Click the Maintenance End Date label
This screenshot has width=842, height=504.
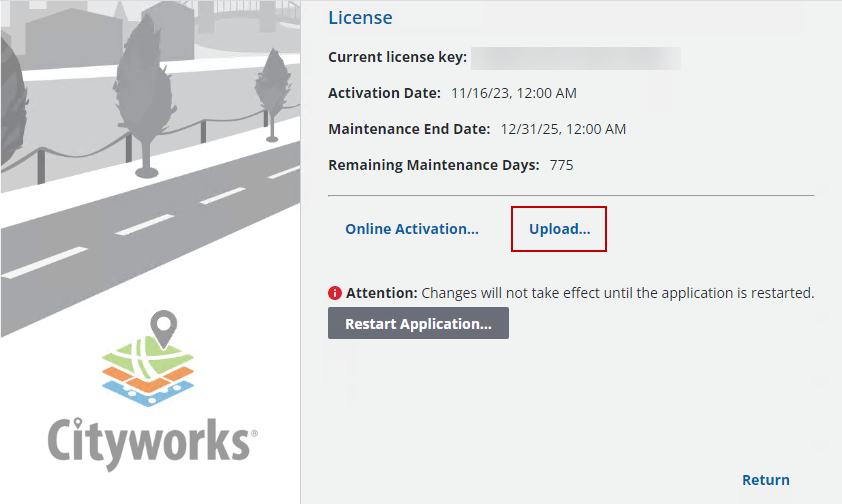click(409, 129)
